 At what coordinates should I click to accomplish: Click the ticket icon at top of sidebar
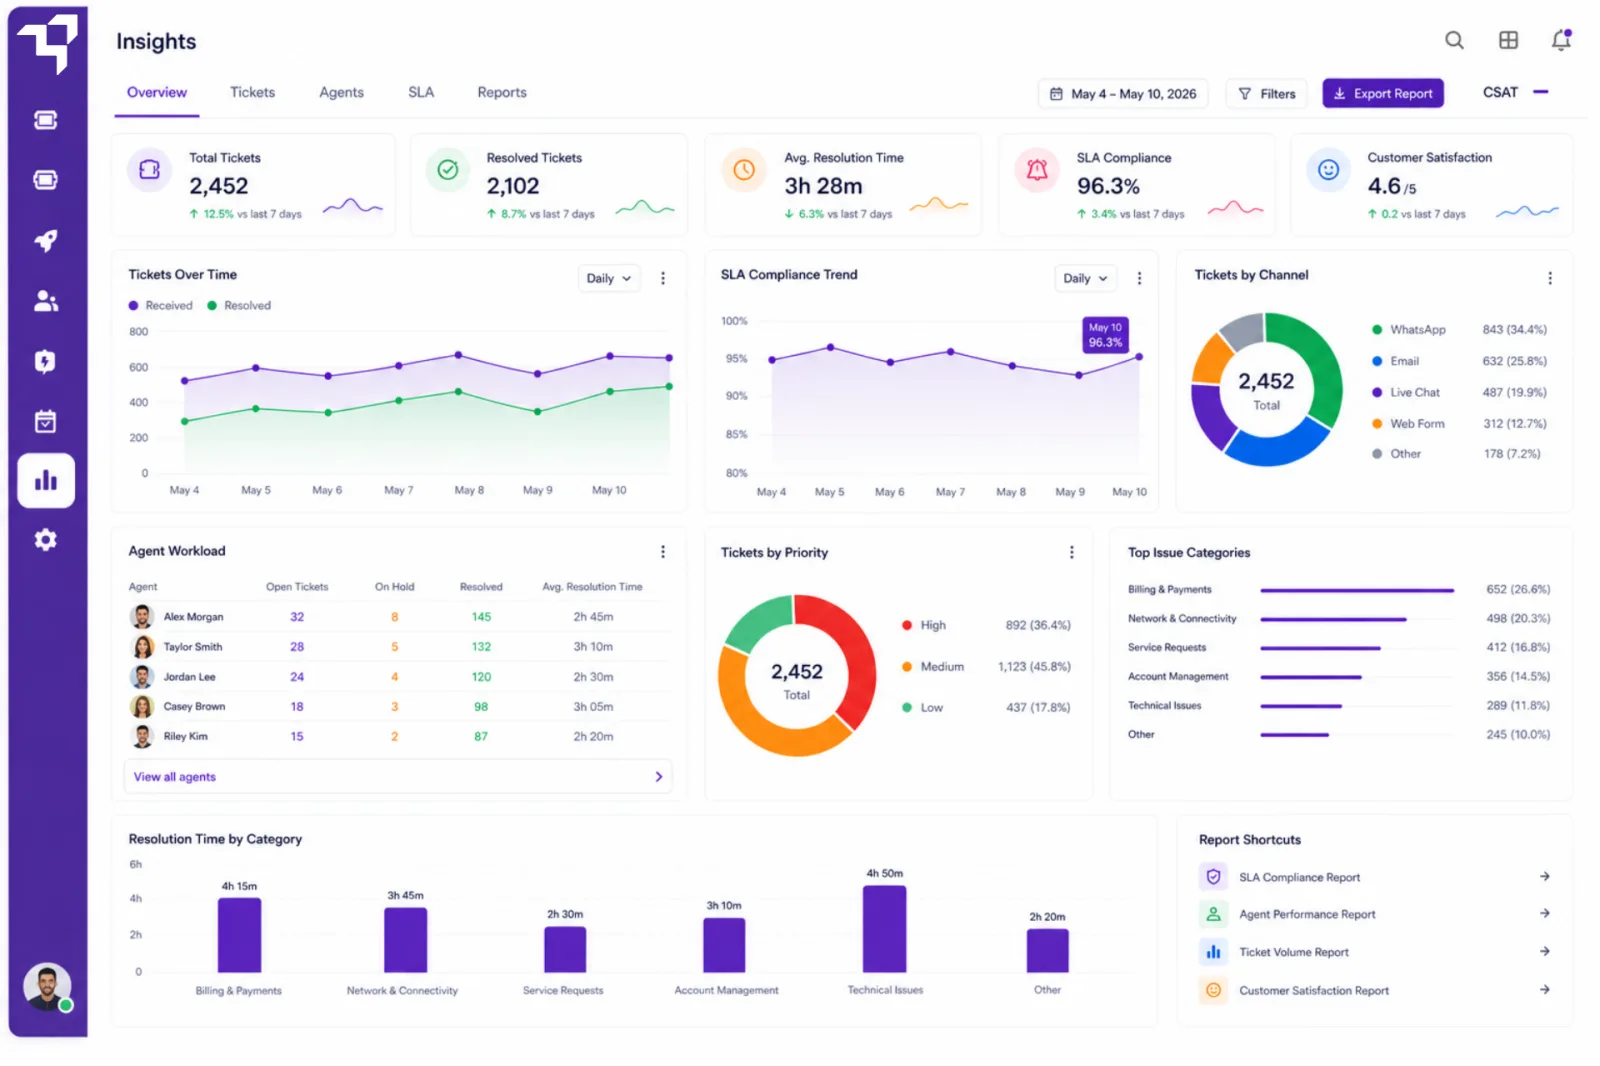(46, 120)
